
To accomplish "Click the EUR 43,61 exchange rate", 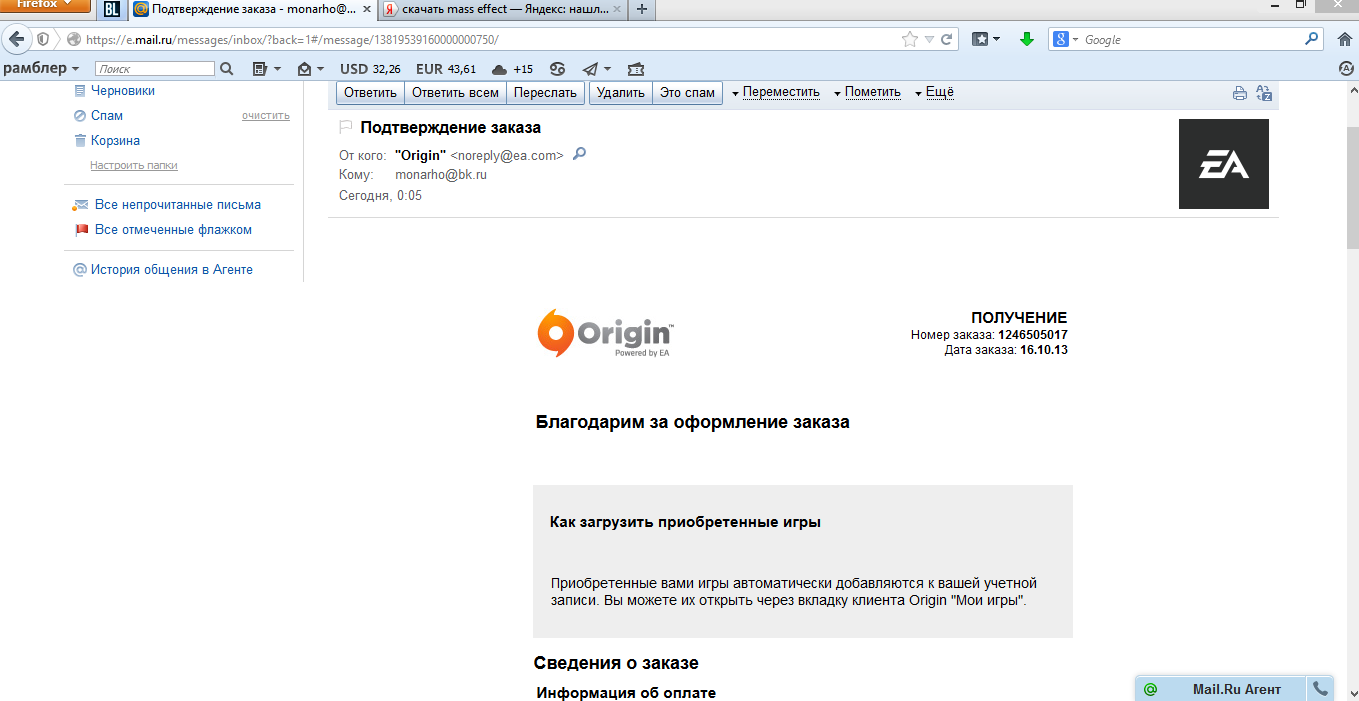I will click(446, 69).
